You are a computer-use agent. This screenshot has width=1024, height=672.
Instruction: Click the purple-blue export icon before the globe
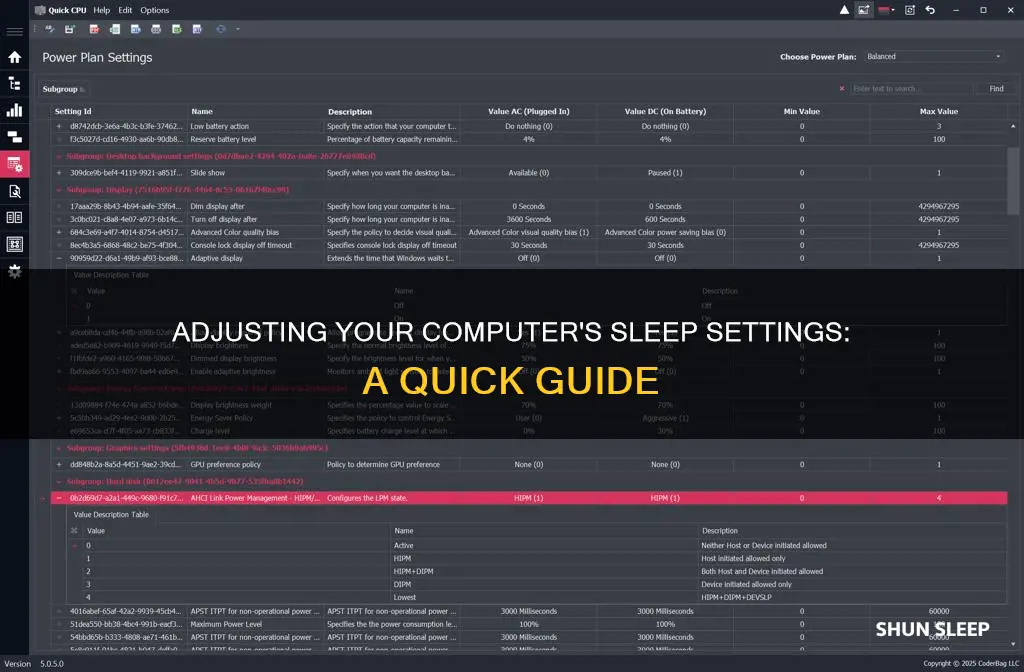click(197, 29)
